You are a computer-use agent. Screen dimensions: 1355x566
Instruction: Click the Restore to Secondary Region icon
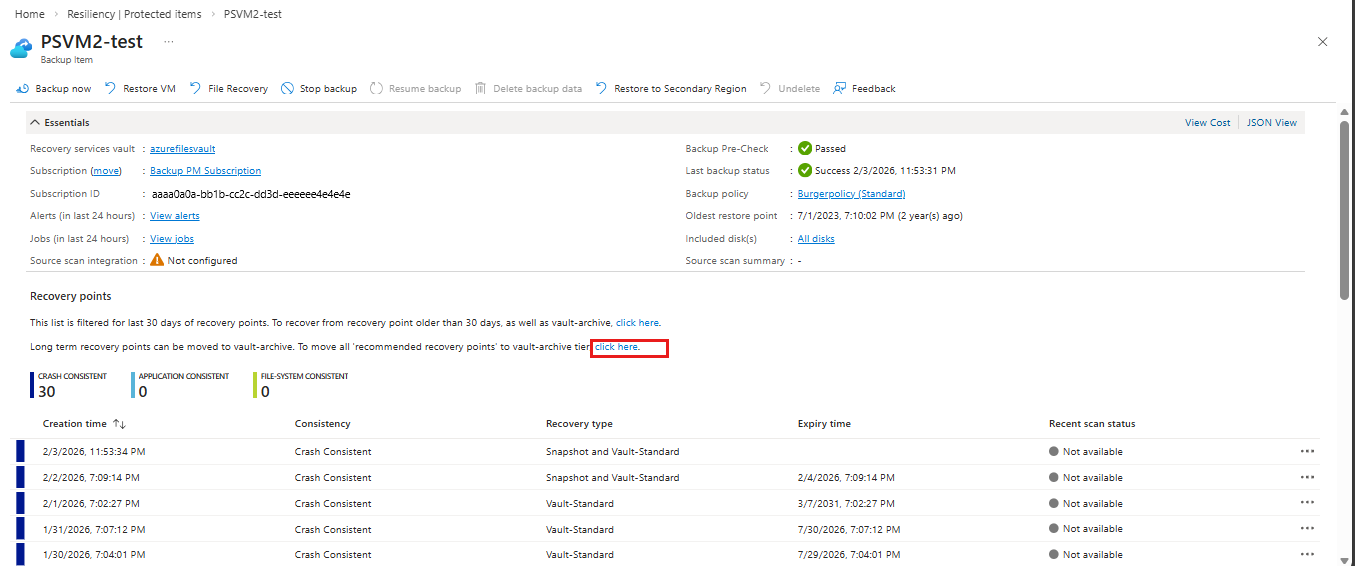[601, 89]
